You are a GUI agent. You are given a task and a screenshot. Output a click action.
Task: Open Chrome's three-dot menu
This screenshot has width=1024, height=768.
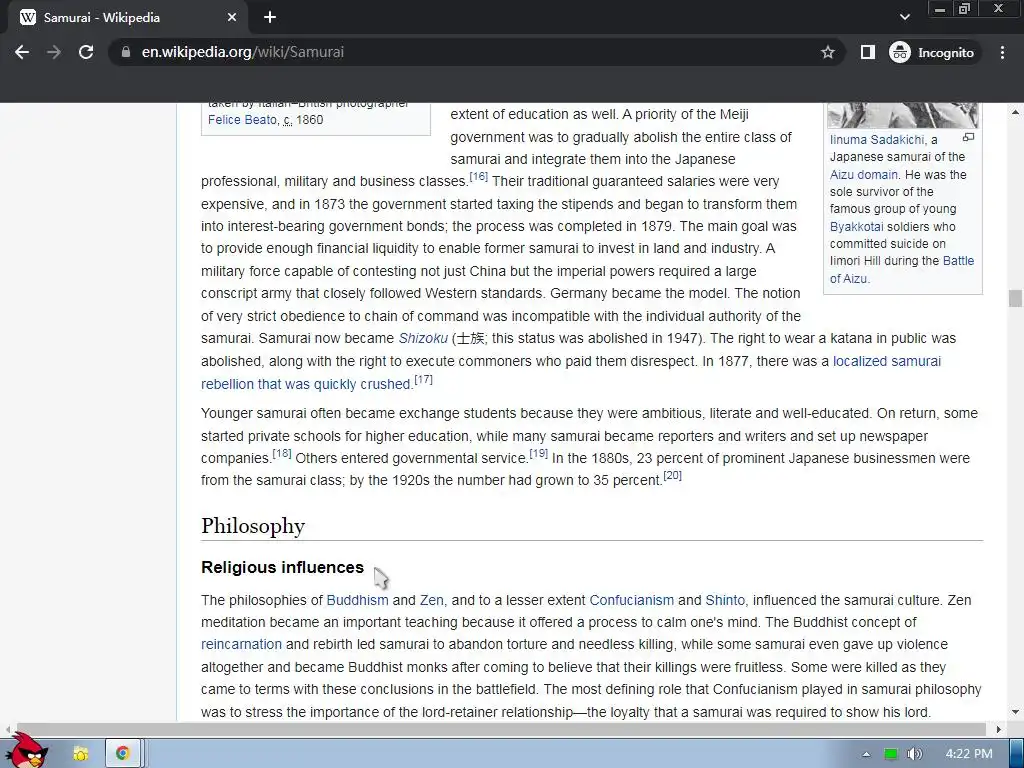coord(1002,52)
